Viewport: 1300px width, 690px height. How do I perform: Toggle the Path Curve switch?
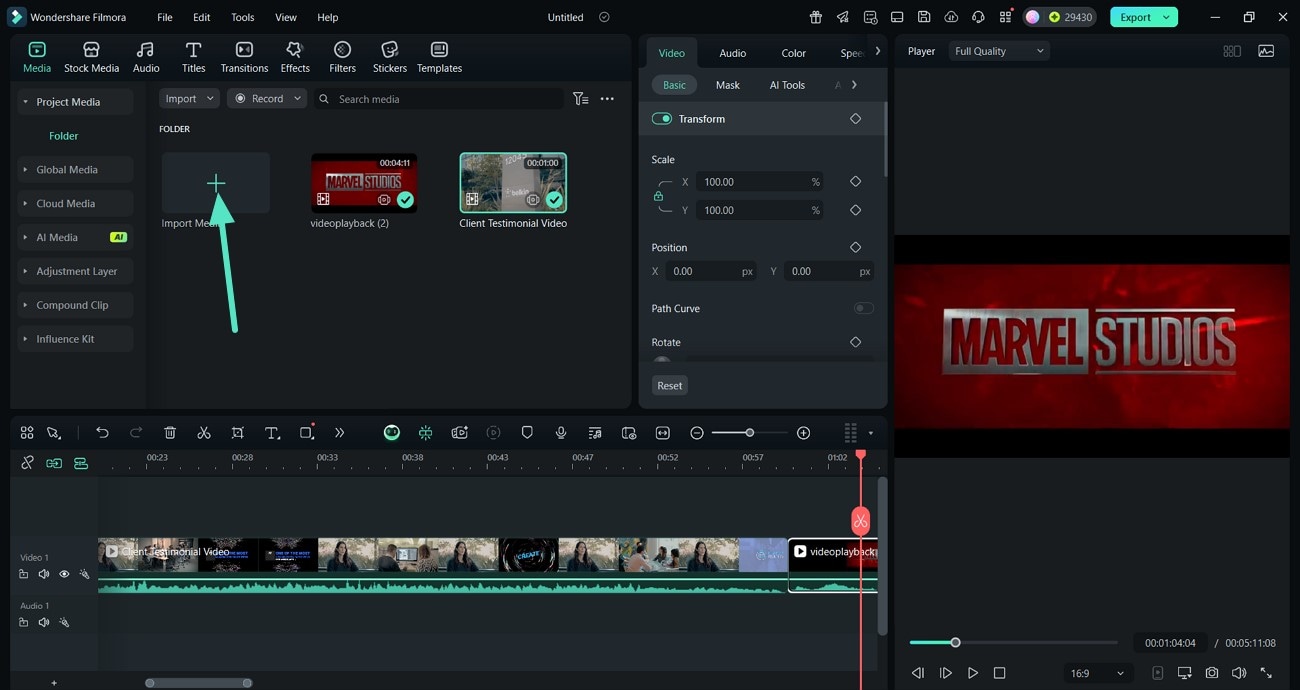point(863,308)
